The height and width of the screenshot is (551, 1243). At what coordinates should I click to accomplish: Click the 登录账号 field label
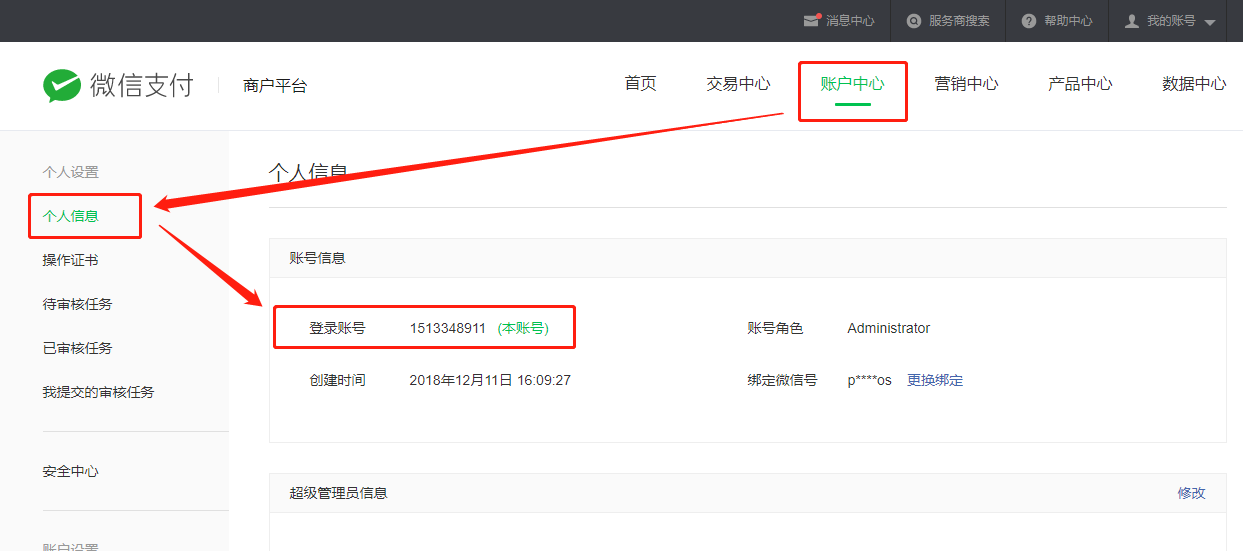(x=337, y=328)
